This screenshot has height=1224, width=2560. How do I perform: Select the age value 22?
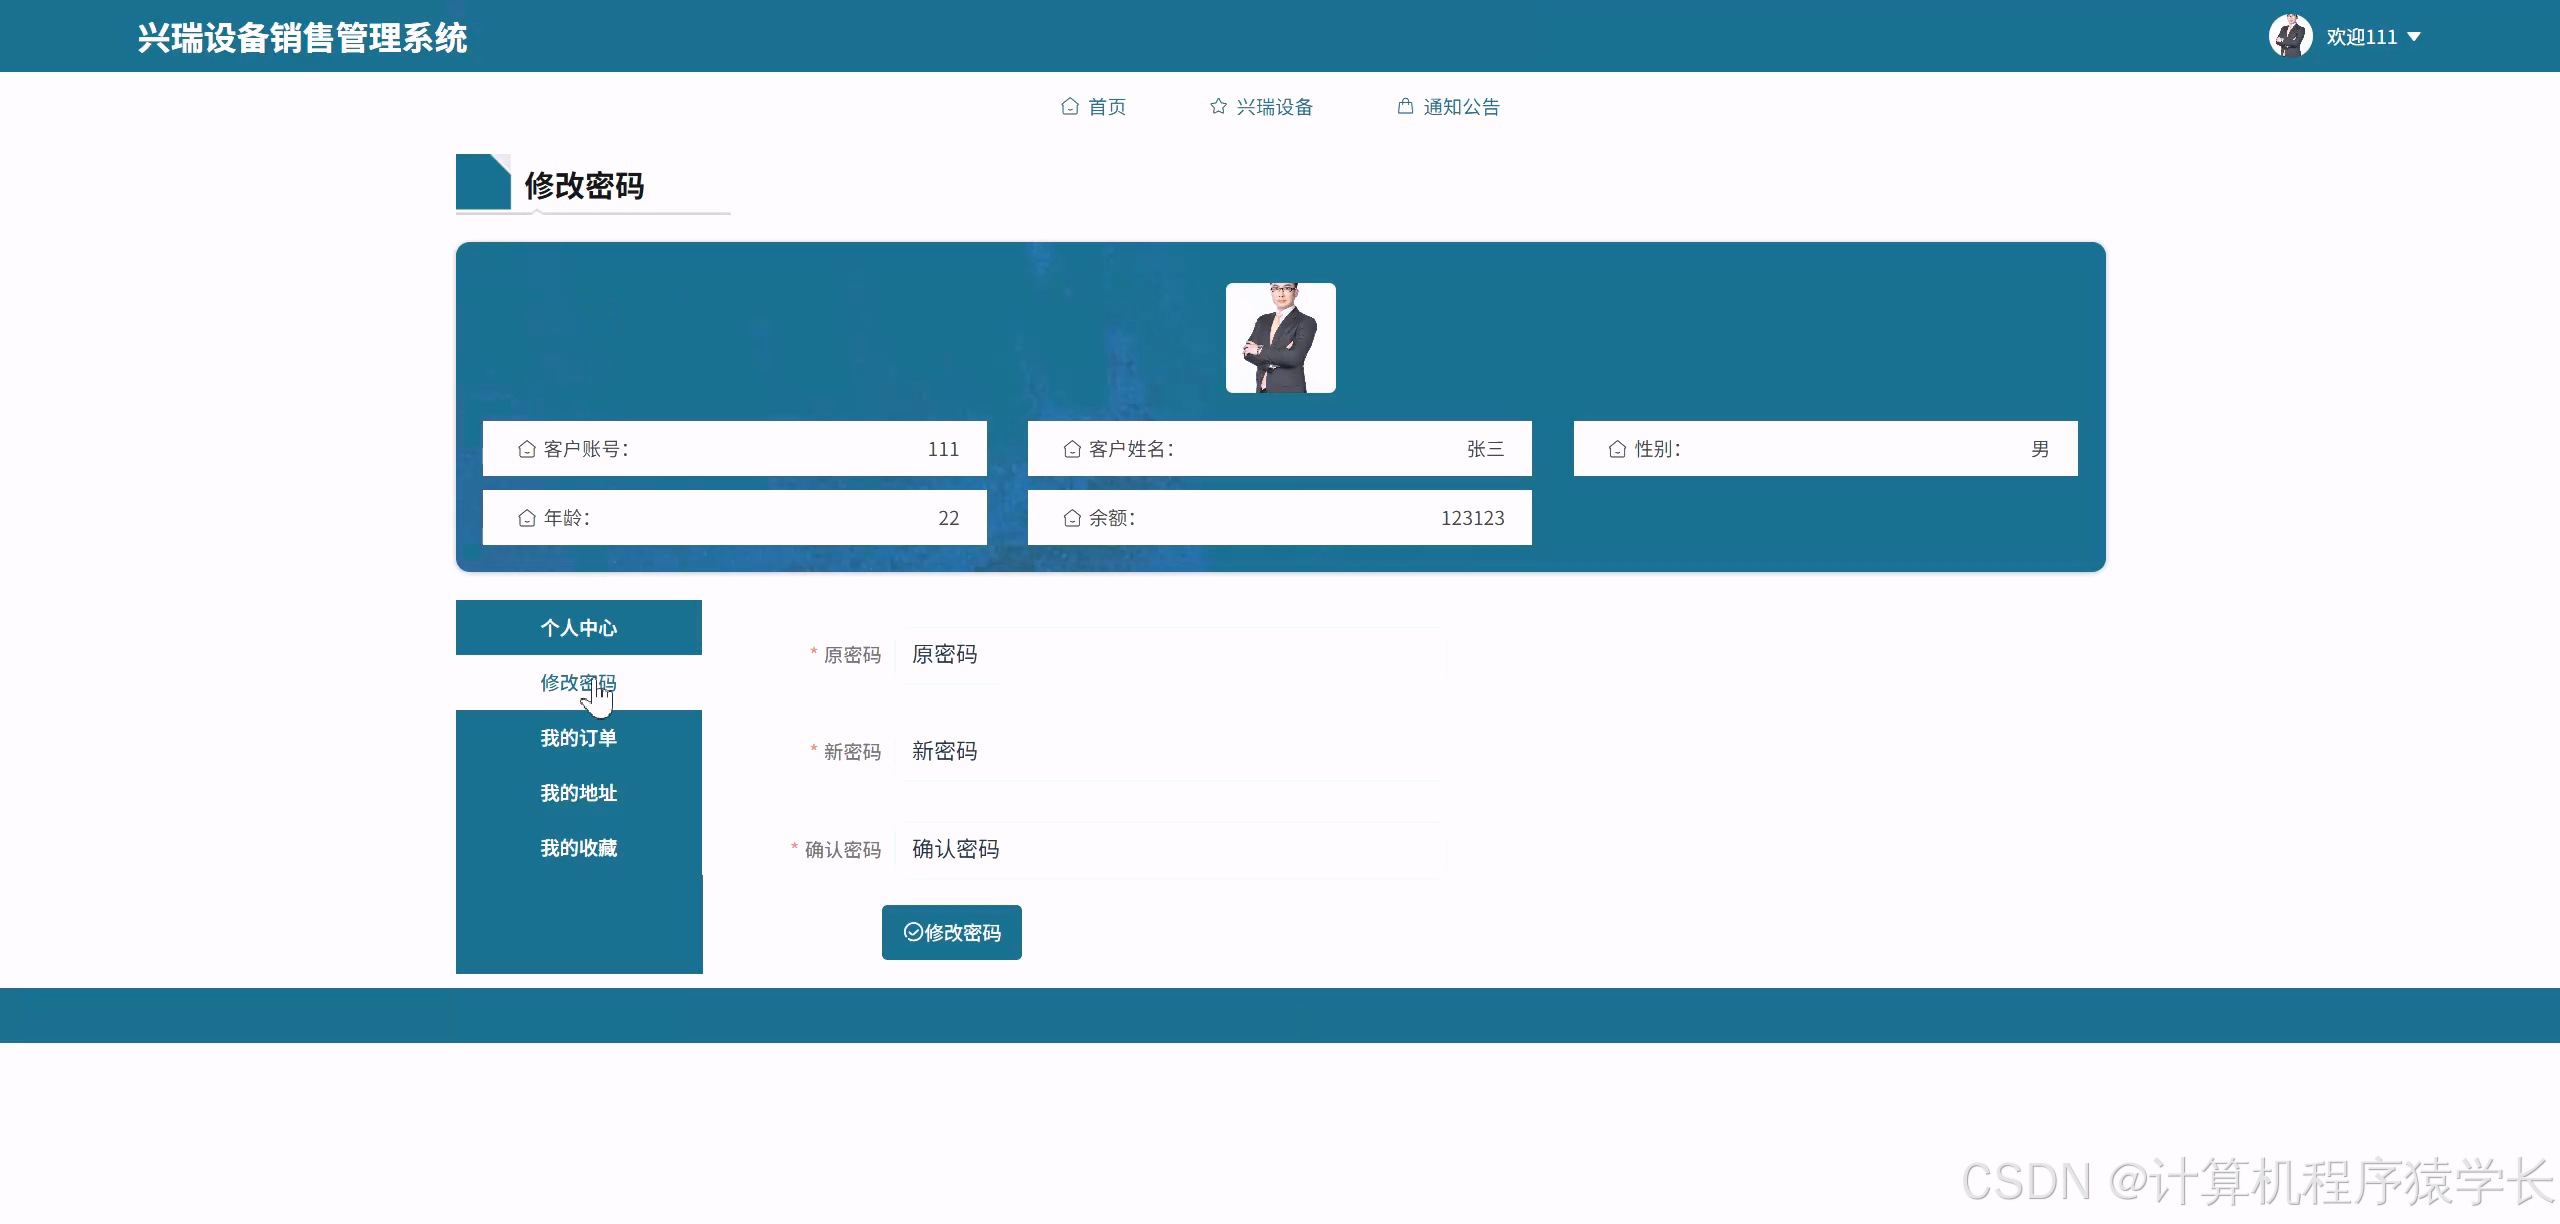click(x=948, y=518)
